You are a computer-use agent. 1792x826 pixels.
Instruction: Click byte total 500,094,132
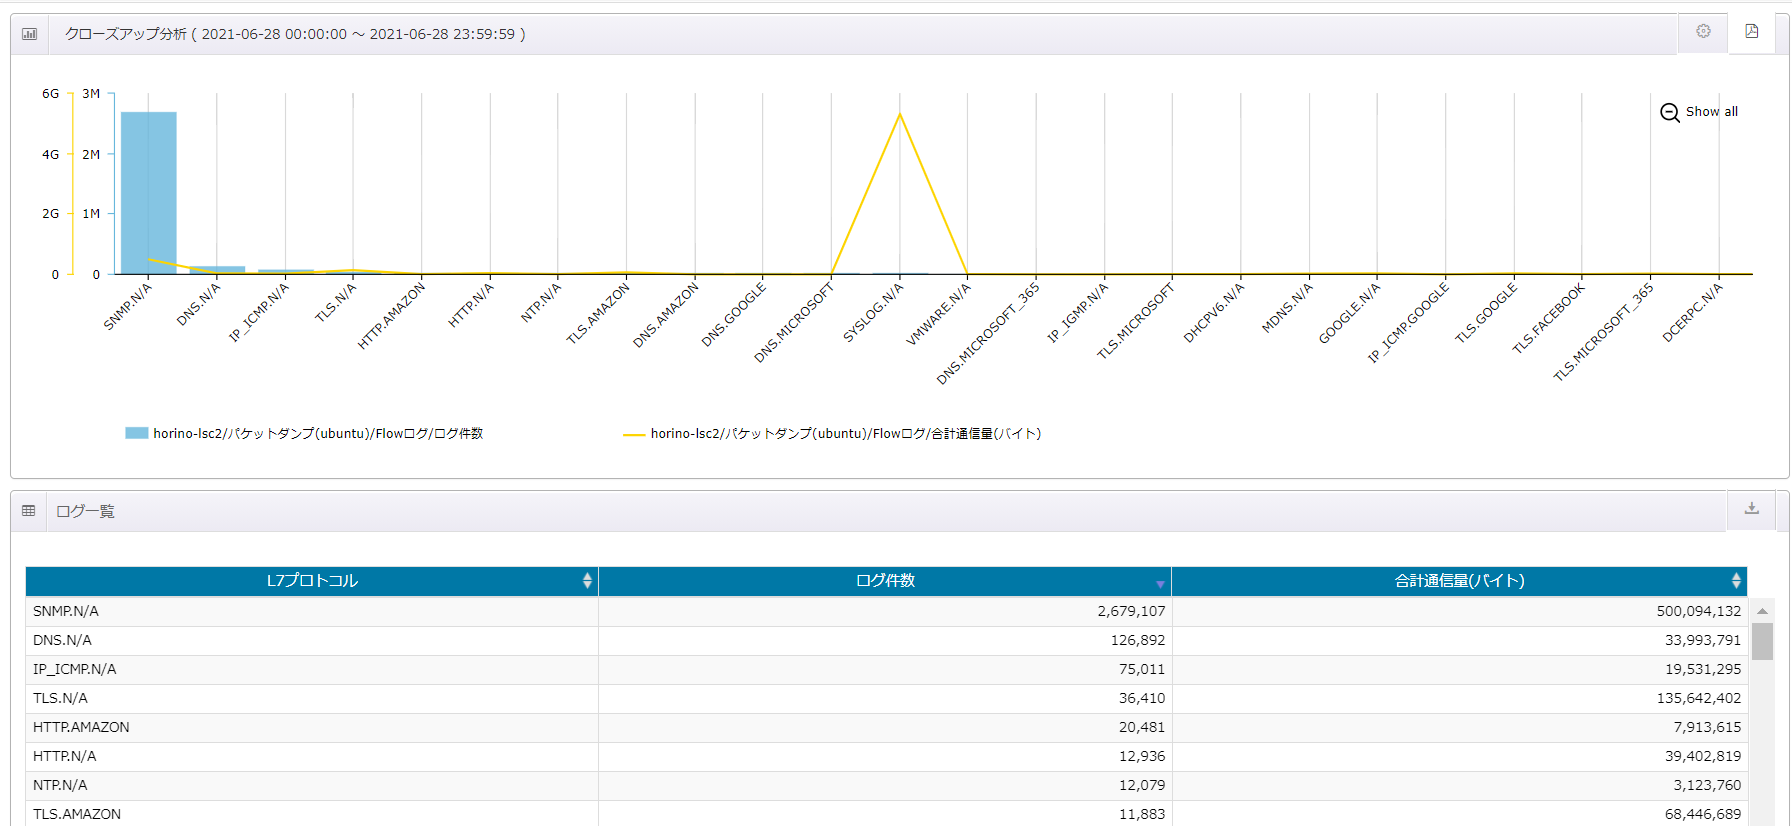tap(1699, 611)
